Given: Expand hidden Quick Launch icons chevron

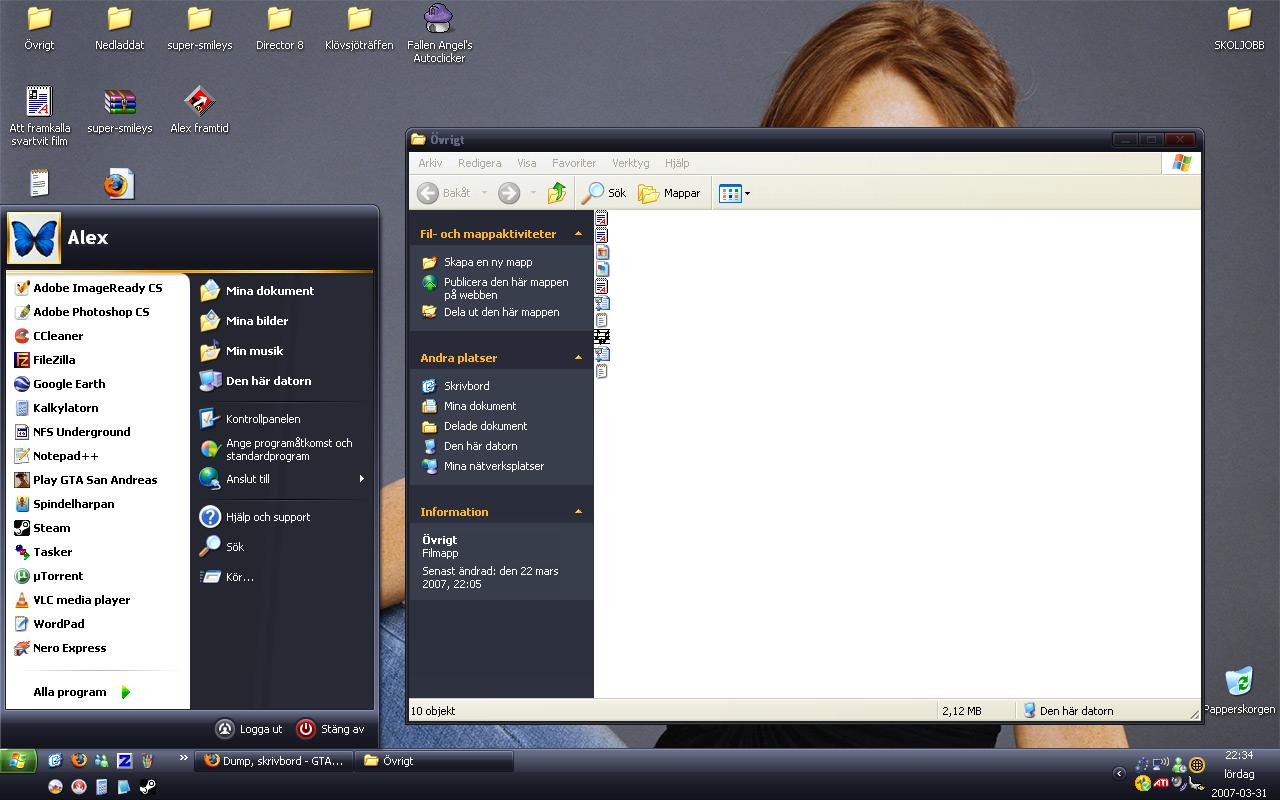Looking at the screenshot, I should [x=183, y=758].
